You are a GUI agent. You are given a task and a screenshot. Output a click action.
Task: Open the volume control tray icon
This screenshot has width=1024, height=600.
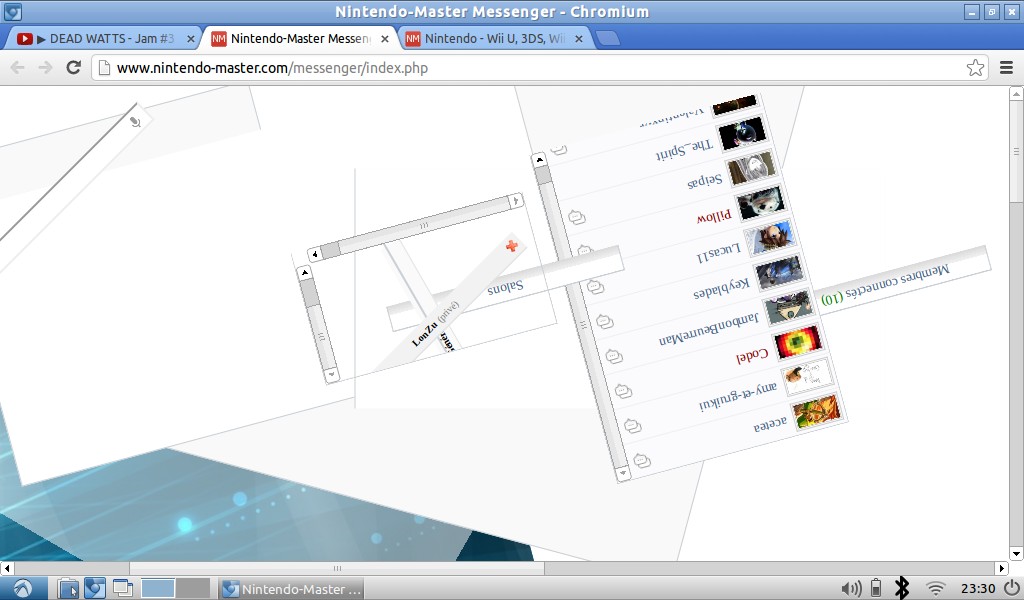851,588
